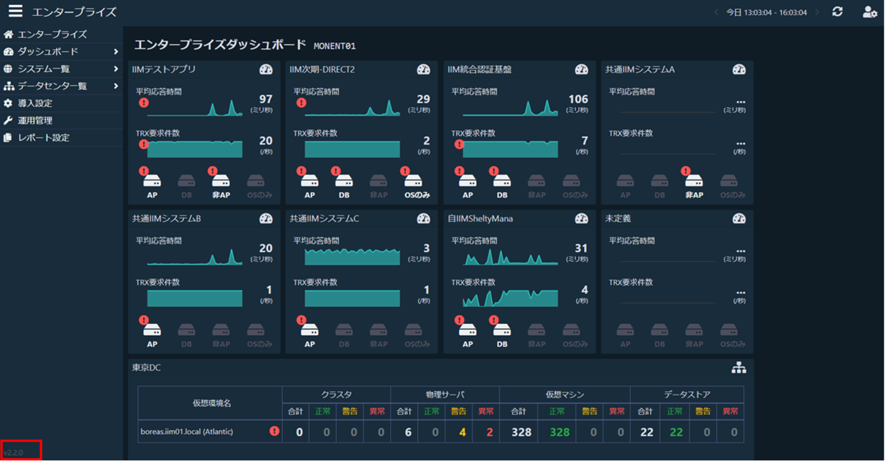Open the hamburger menu
This screenshot has width=886, height=461.
tap(16, 11)
